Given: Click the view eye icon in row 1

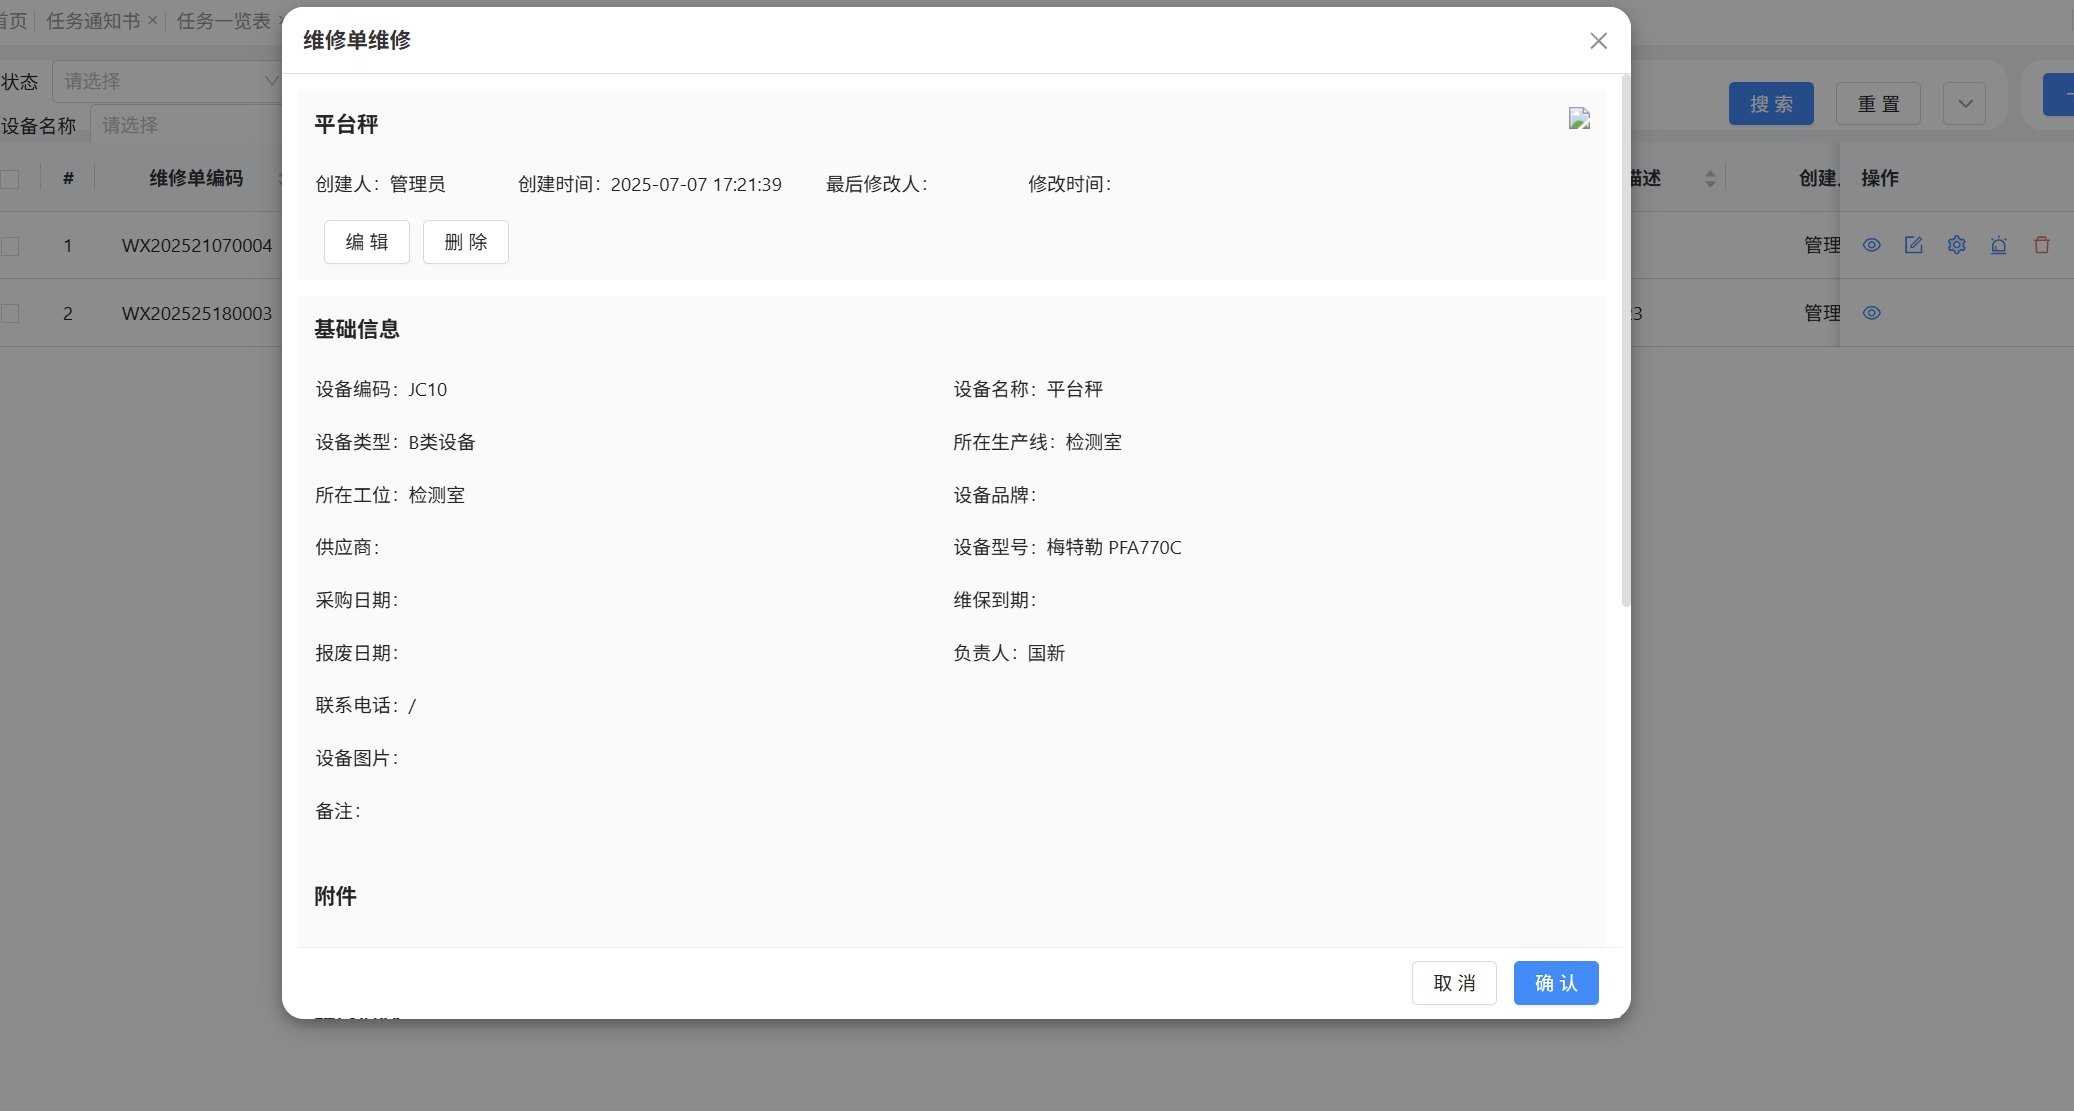Looking at the screenshot, I should coord(1872,245).
